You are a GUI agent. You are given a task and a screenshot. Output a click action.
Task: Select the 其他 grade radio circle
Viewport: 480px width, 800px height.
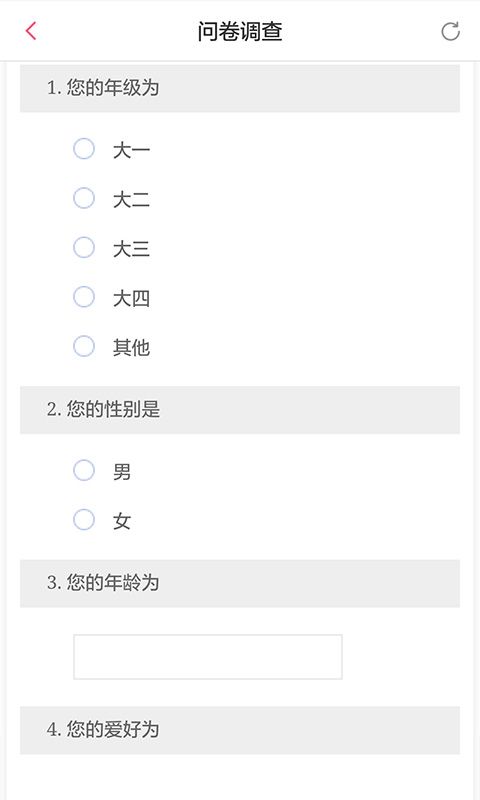pos(84,346)
